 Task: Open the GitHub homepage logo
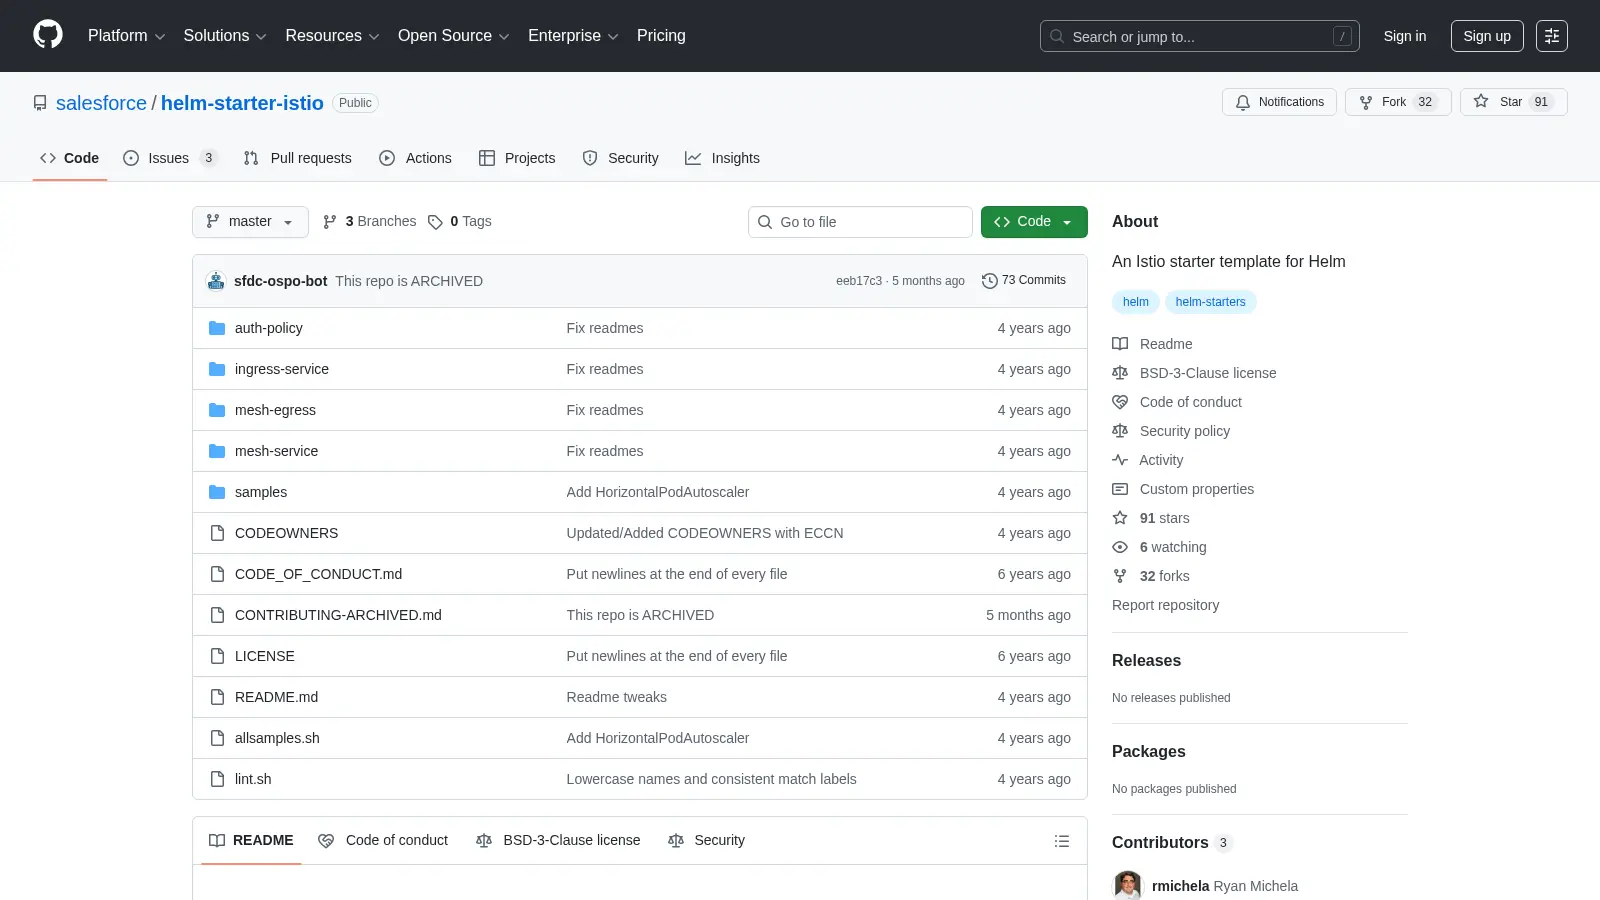(48, 35)
